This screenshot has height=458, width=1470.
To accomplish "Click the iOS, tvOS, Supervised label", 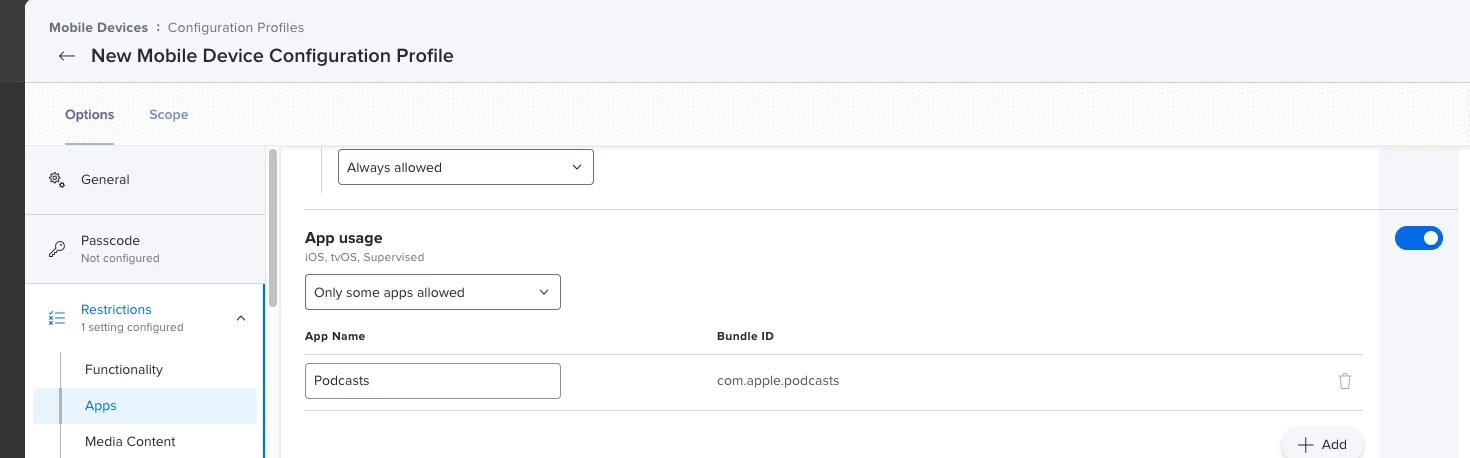I will [365, 257].
